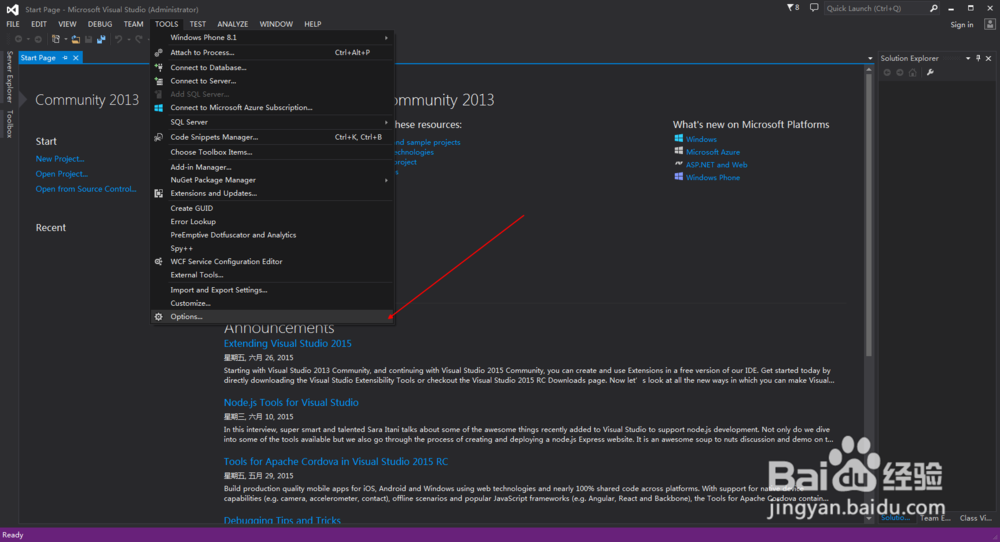
Task: Close the Start Page tab
Action: click(x=76, y=58)
